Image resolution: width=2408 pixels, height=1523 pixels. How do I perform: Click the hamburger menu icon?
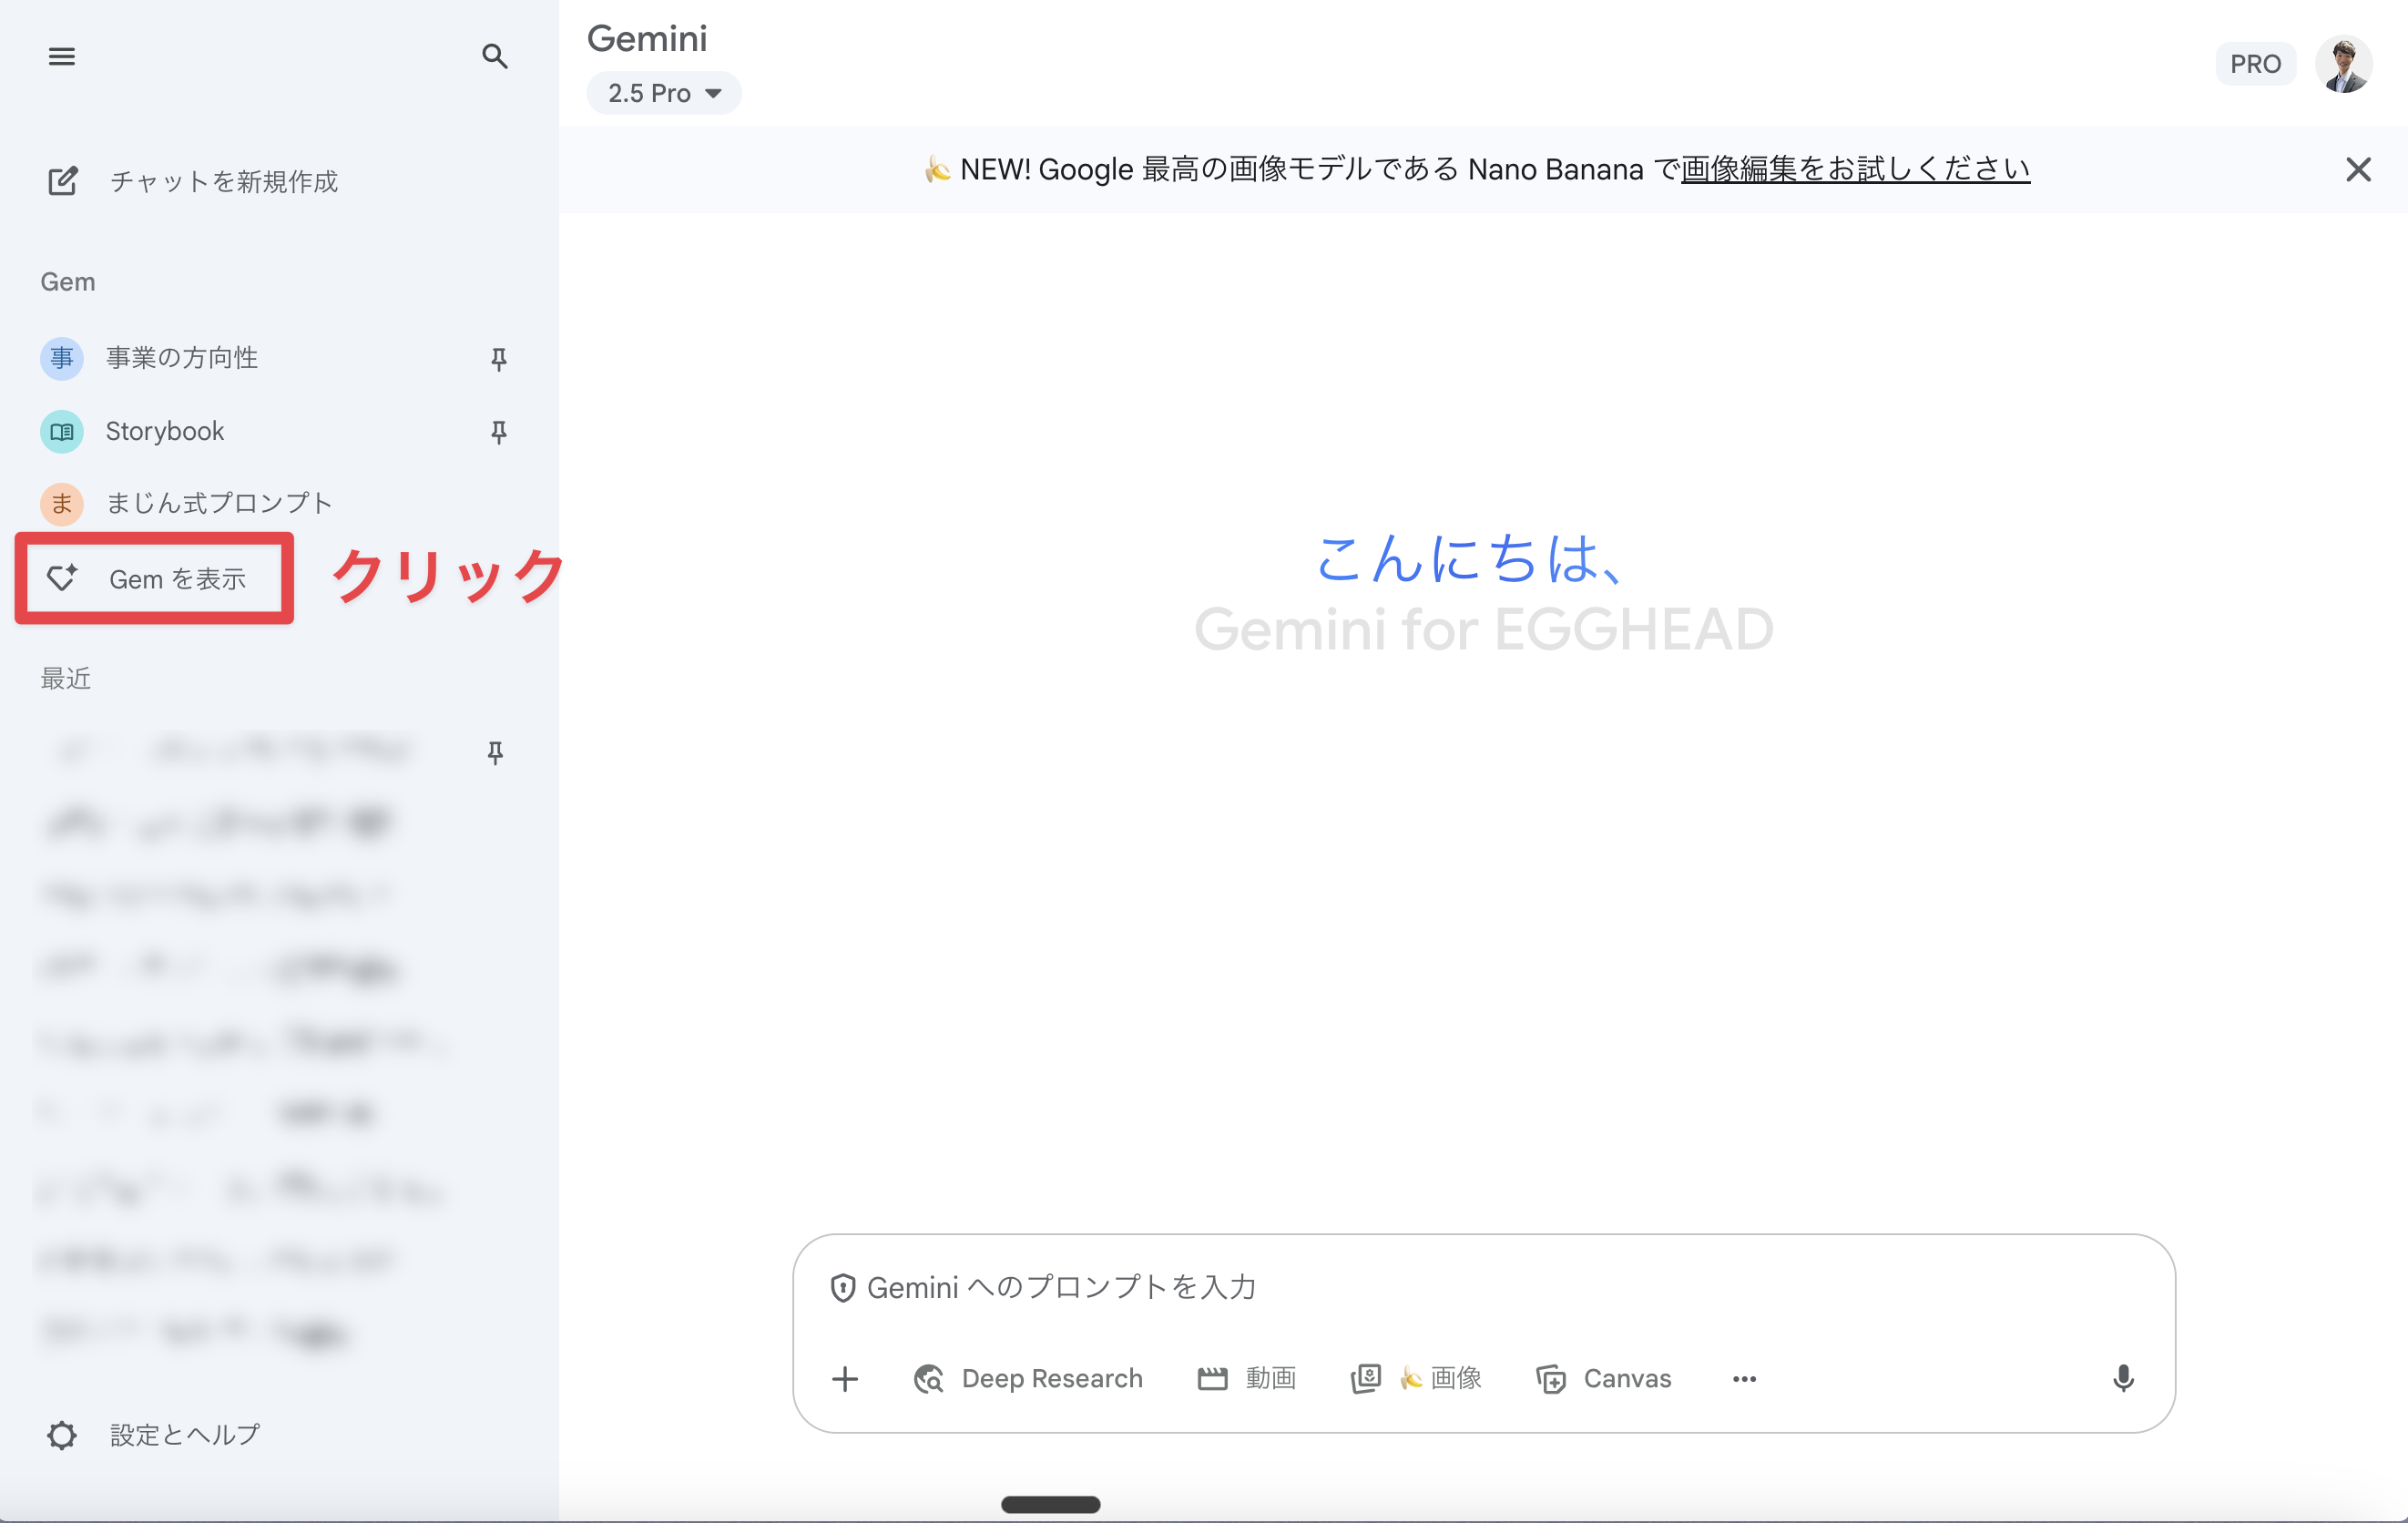tap(62, 57)
